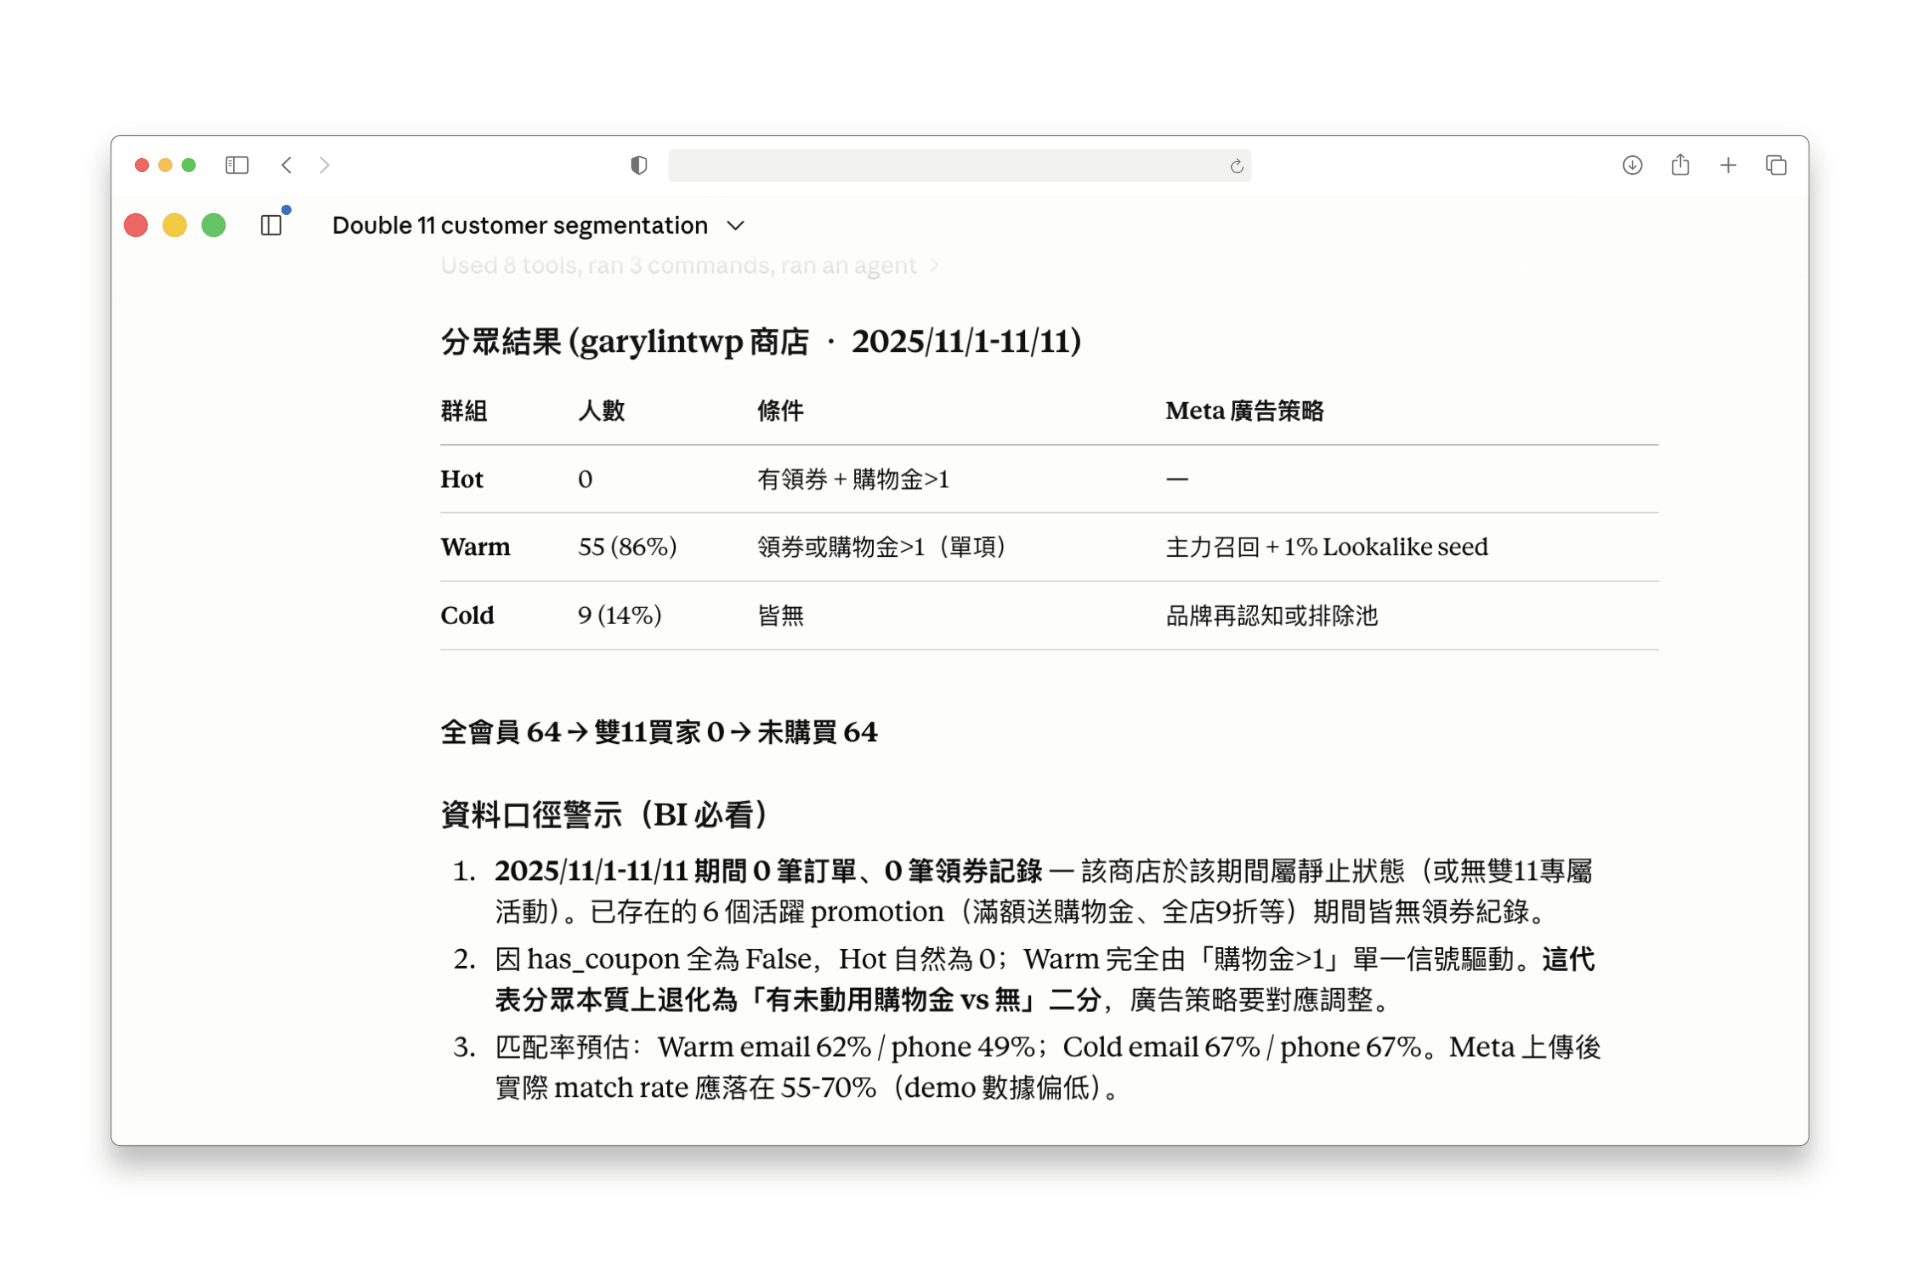Click the 品牌再認知或排除池 cell
Viewport: 1920px width, 1280px height.
(x=1272, y=615)
